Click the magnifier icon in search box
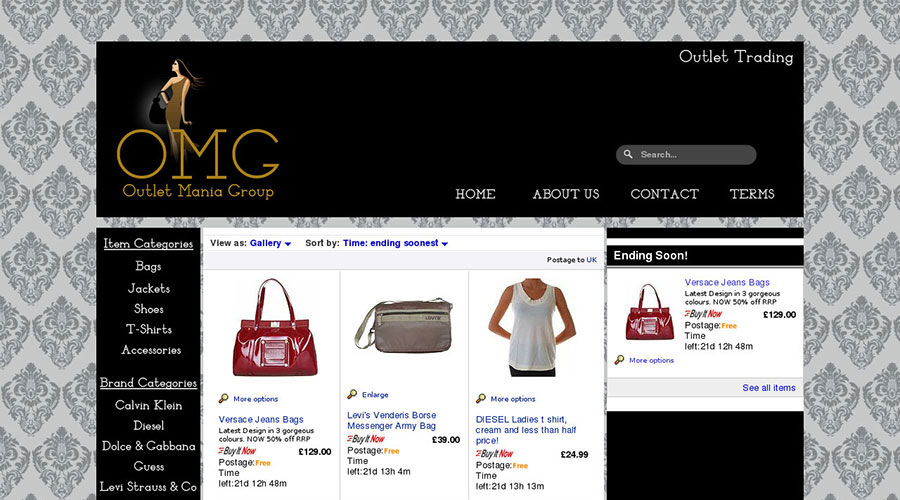Viewport: 900px width, 500px height. click(628, 154)
